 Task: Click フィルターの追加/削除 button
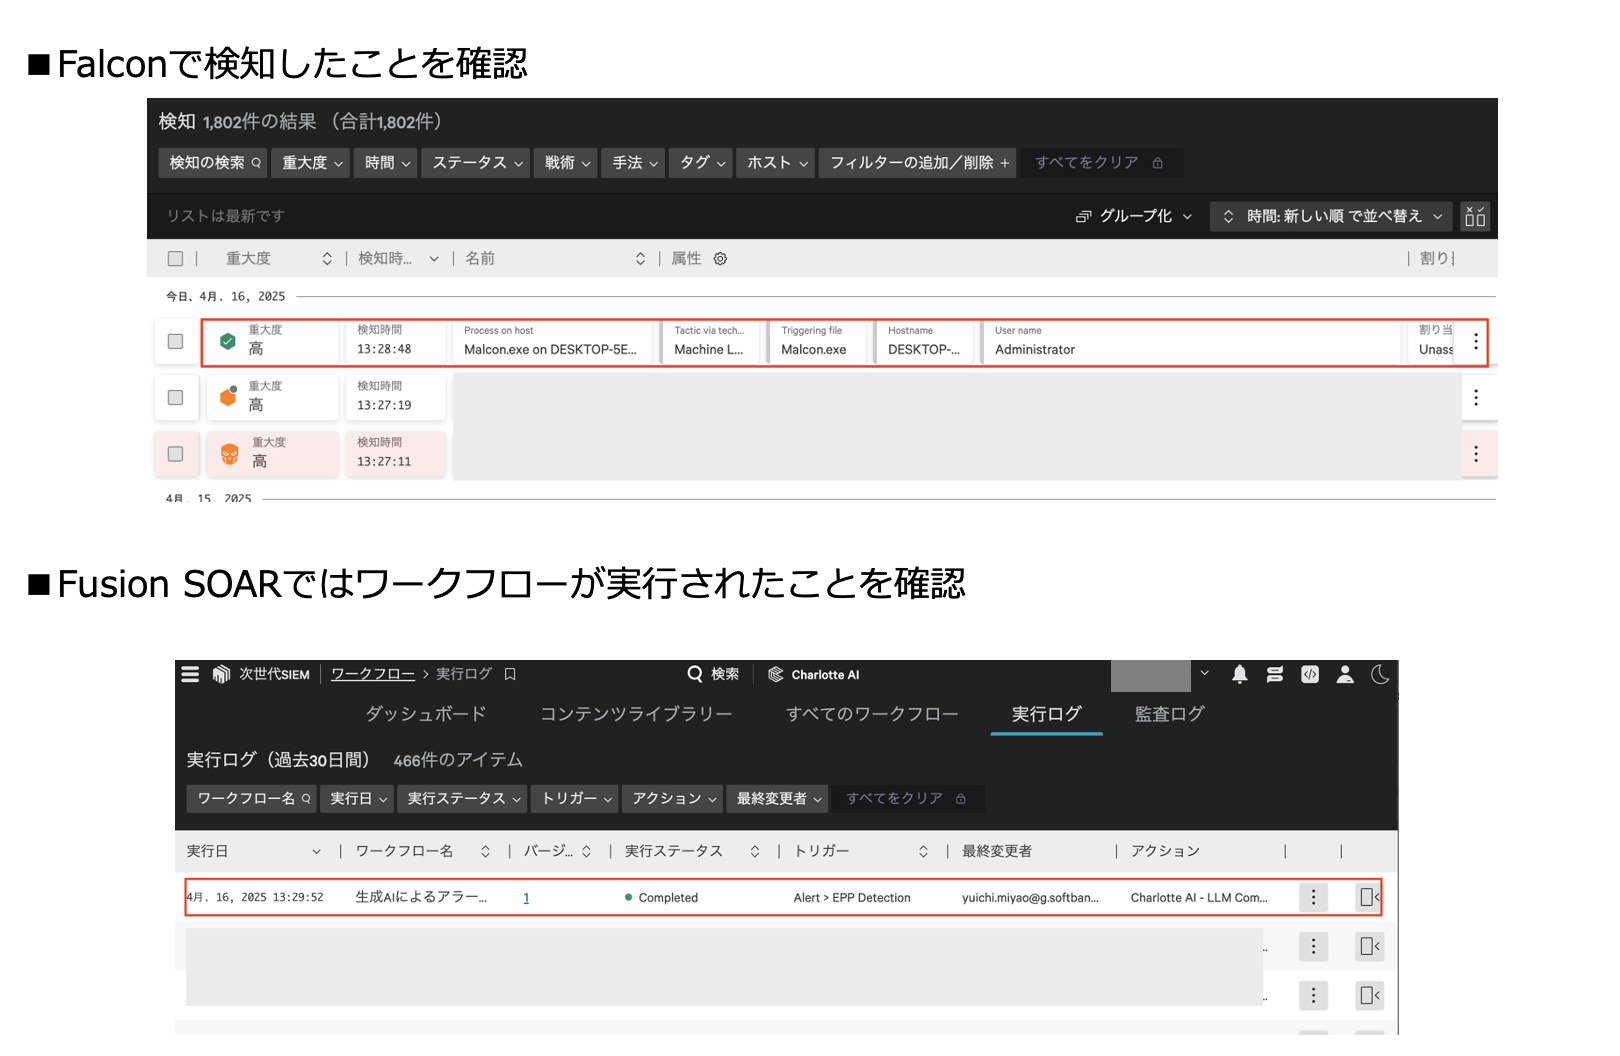(918, 163)
